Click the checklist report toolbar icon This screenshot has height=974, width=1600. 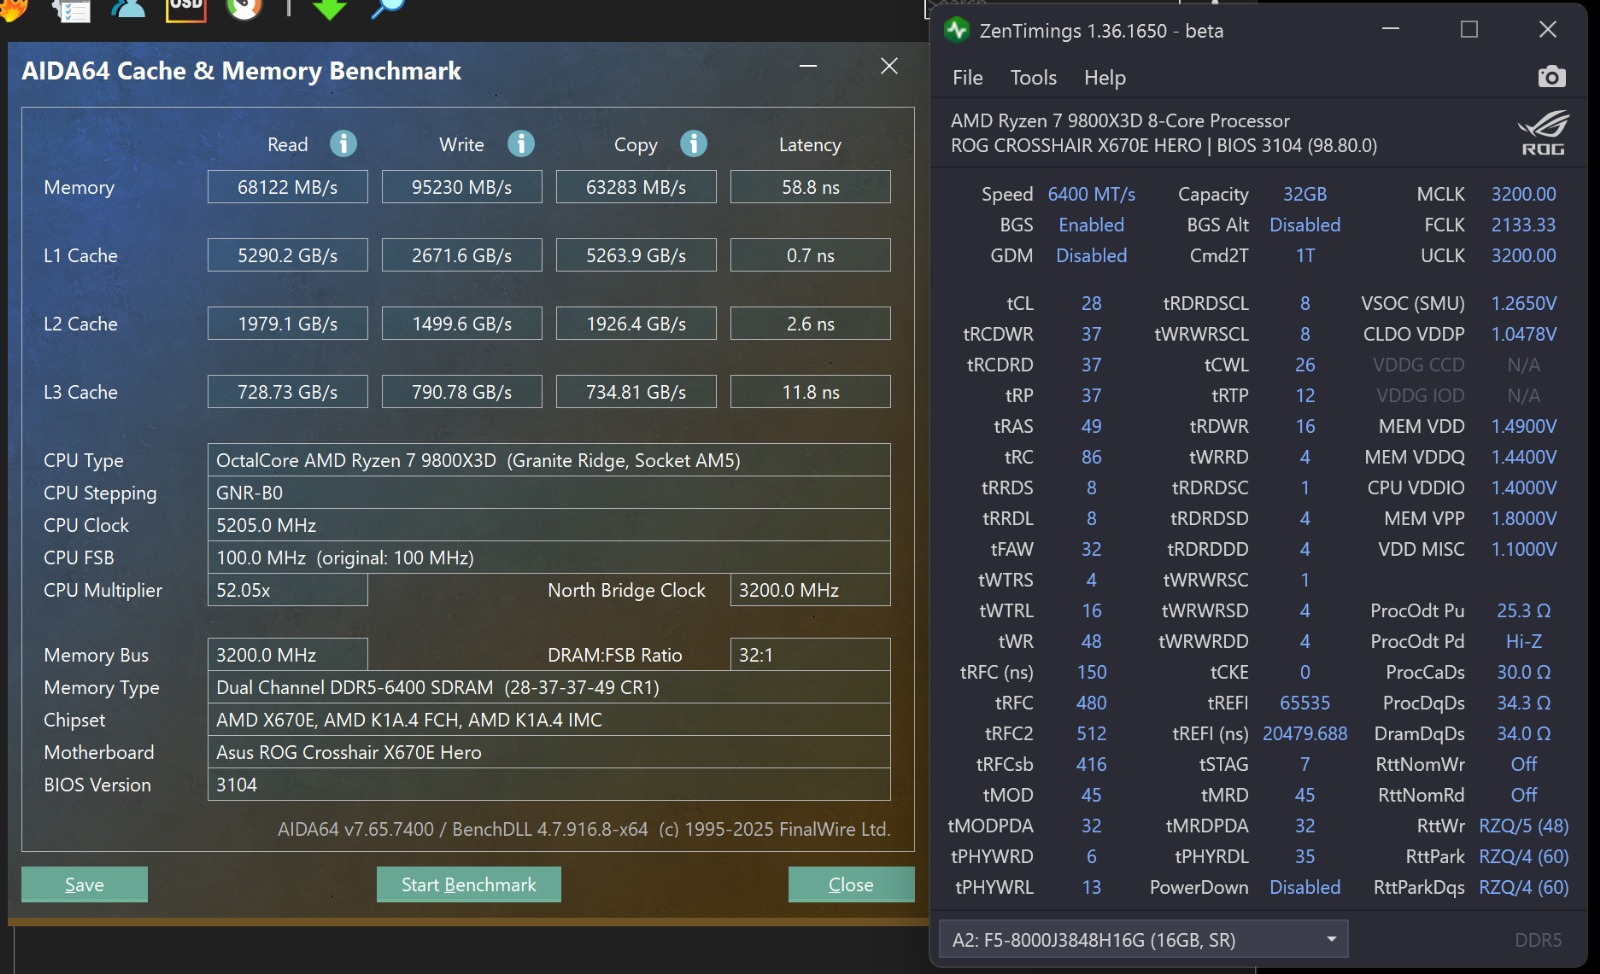tap(72, 9)
